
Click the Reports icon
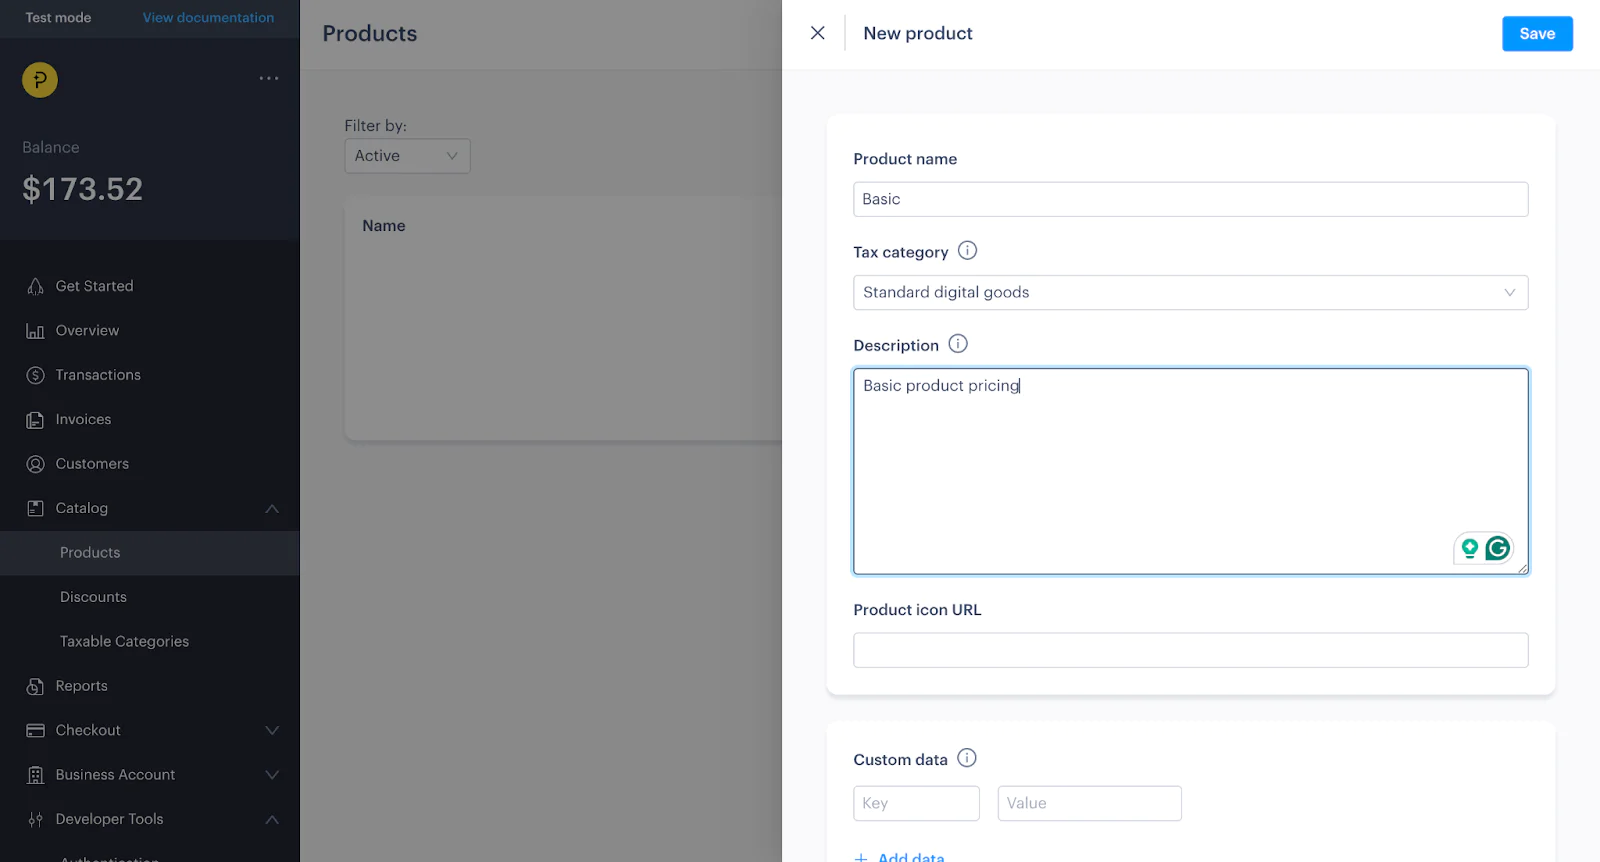pos(35,686)
